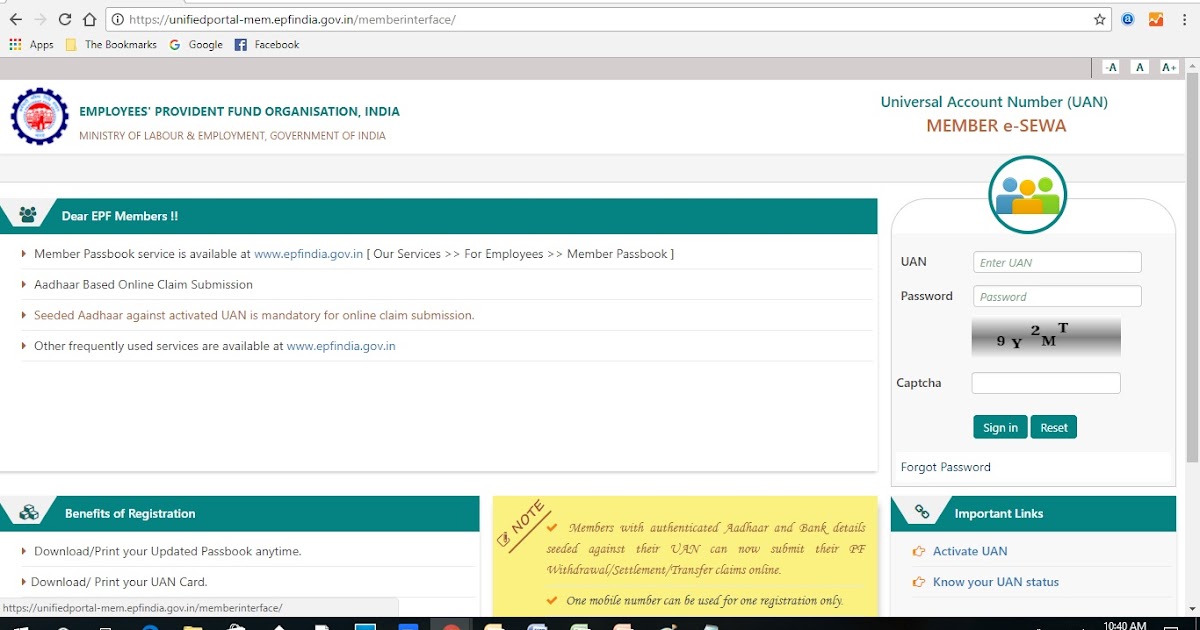1200x630 pixels.
Task: Reload the current page
Action: pos(64,18)
